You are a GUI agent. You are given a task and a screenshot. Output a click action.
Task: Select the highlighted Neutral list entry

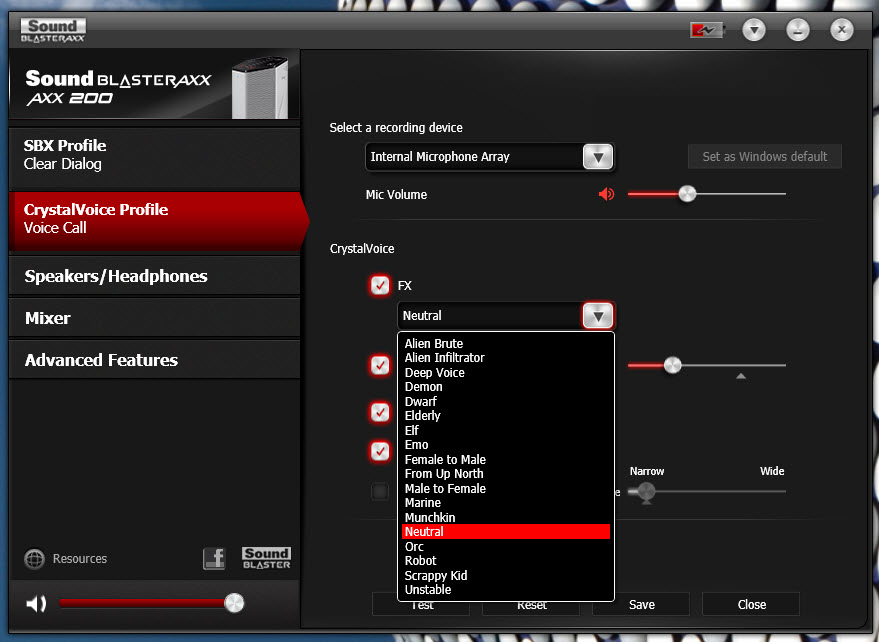pos(506,532)
